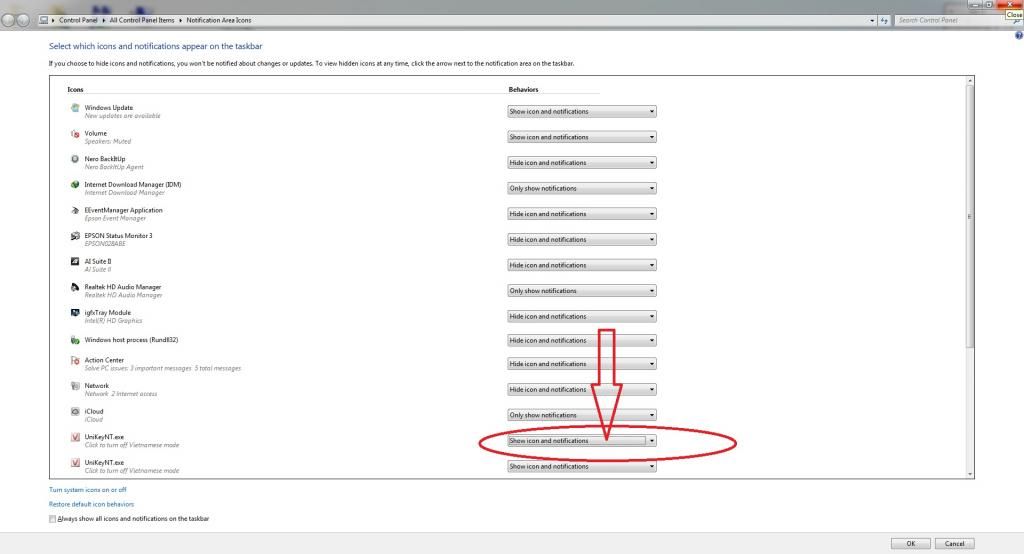
Task: Open the iCloud behavior dropdown
Action: 582,415
